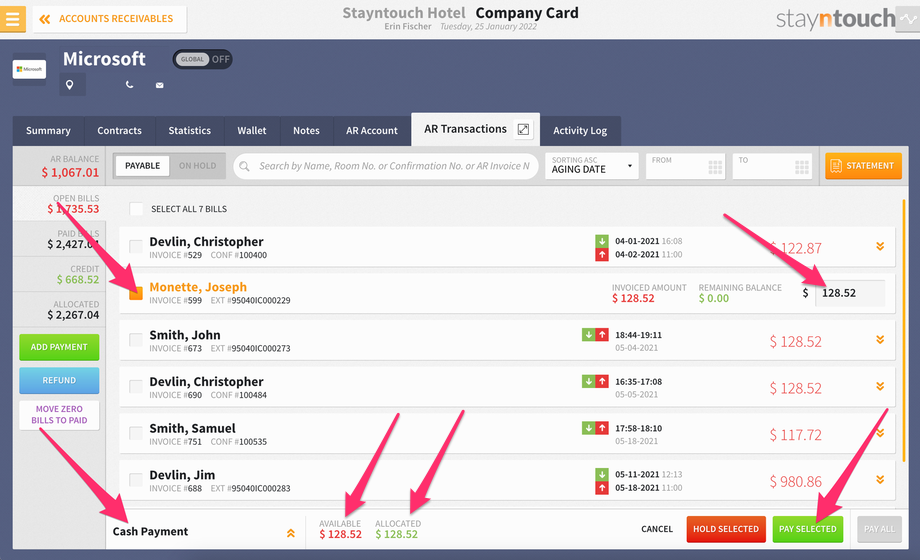This screenshot has width=920, height=560.
Task: Click the Pay Selected button
Action: coord(807,529)
